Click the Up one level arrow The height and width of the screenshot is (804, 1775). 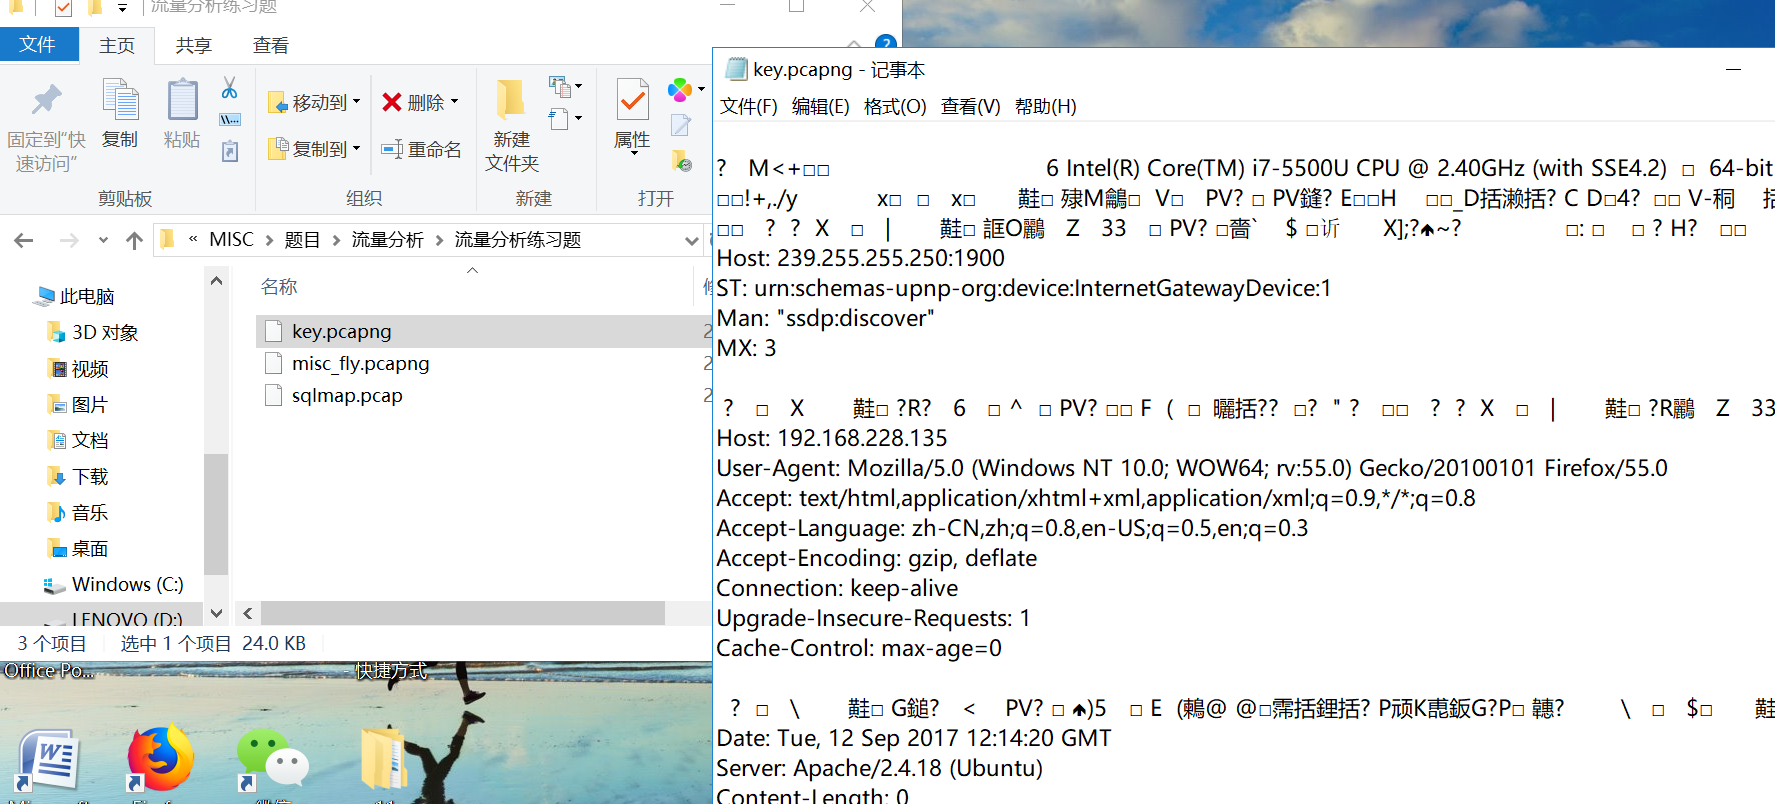coord(134,240)
